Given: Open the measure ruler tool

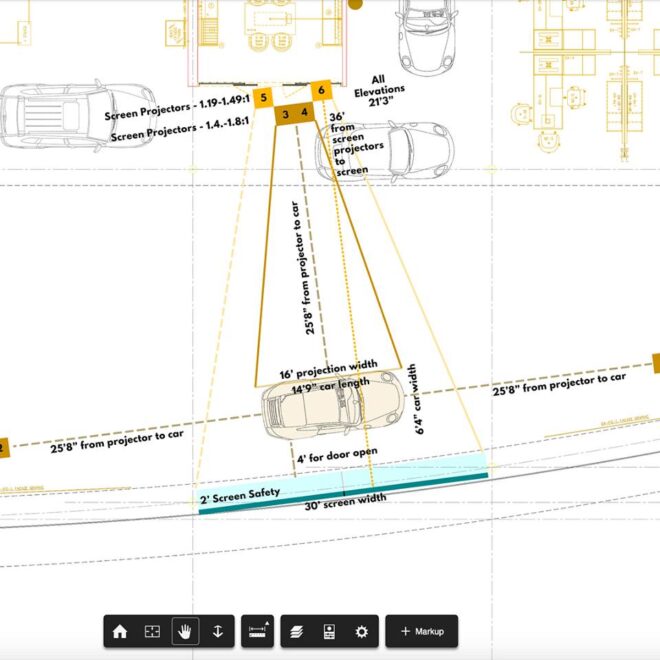Looking at the screenshot, I should (256, 632).
